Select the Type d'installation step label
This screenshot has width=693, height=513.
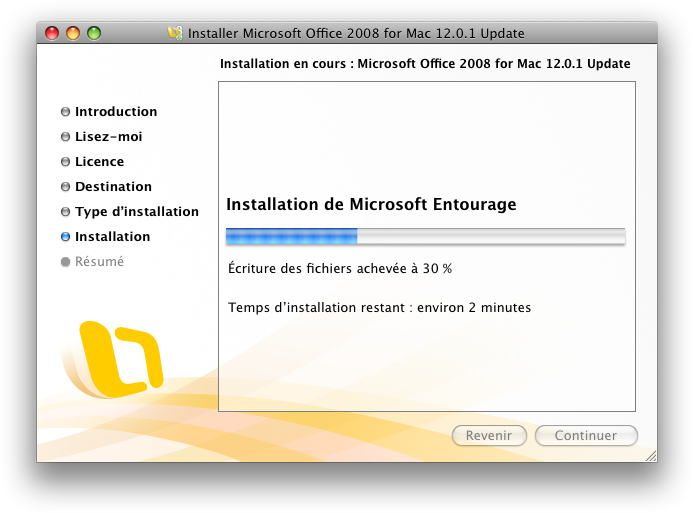click(x=136, y=212)
